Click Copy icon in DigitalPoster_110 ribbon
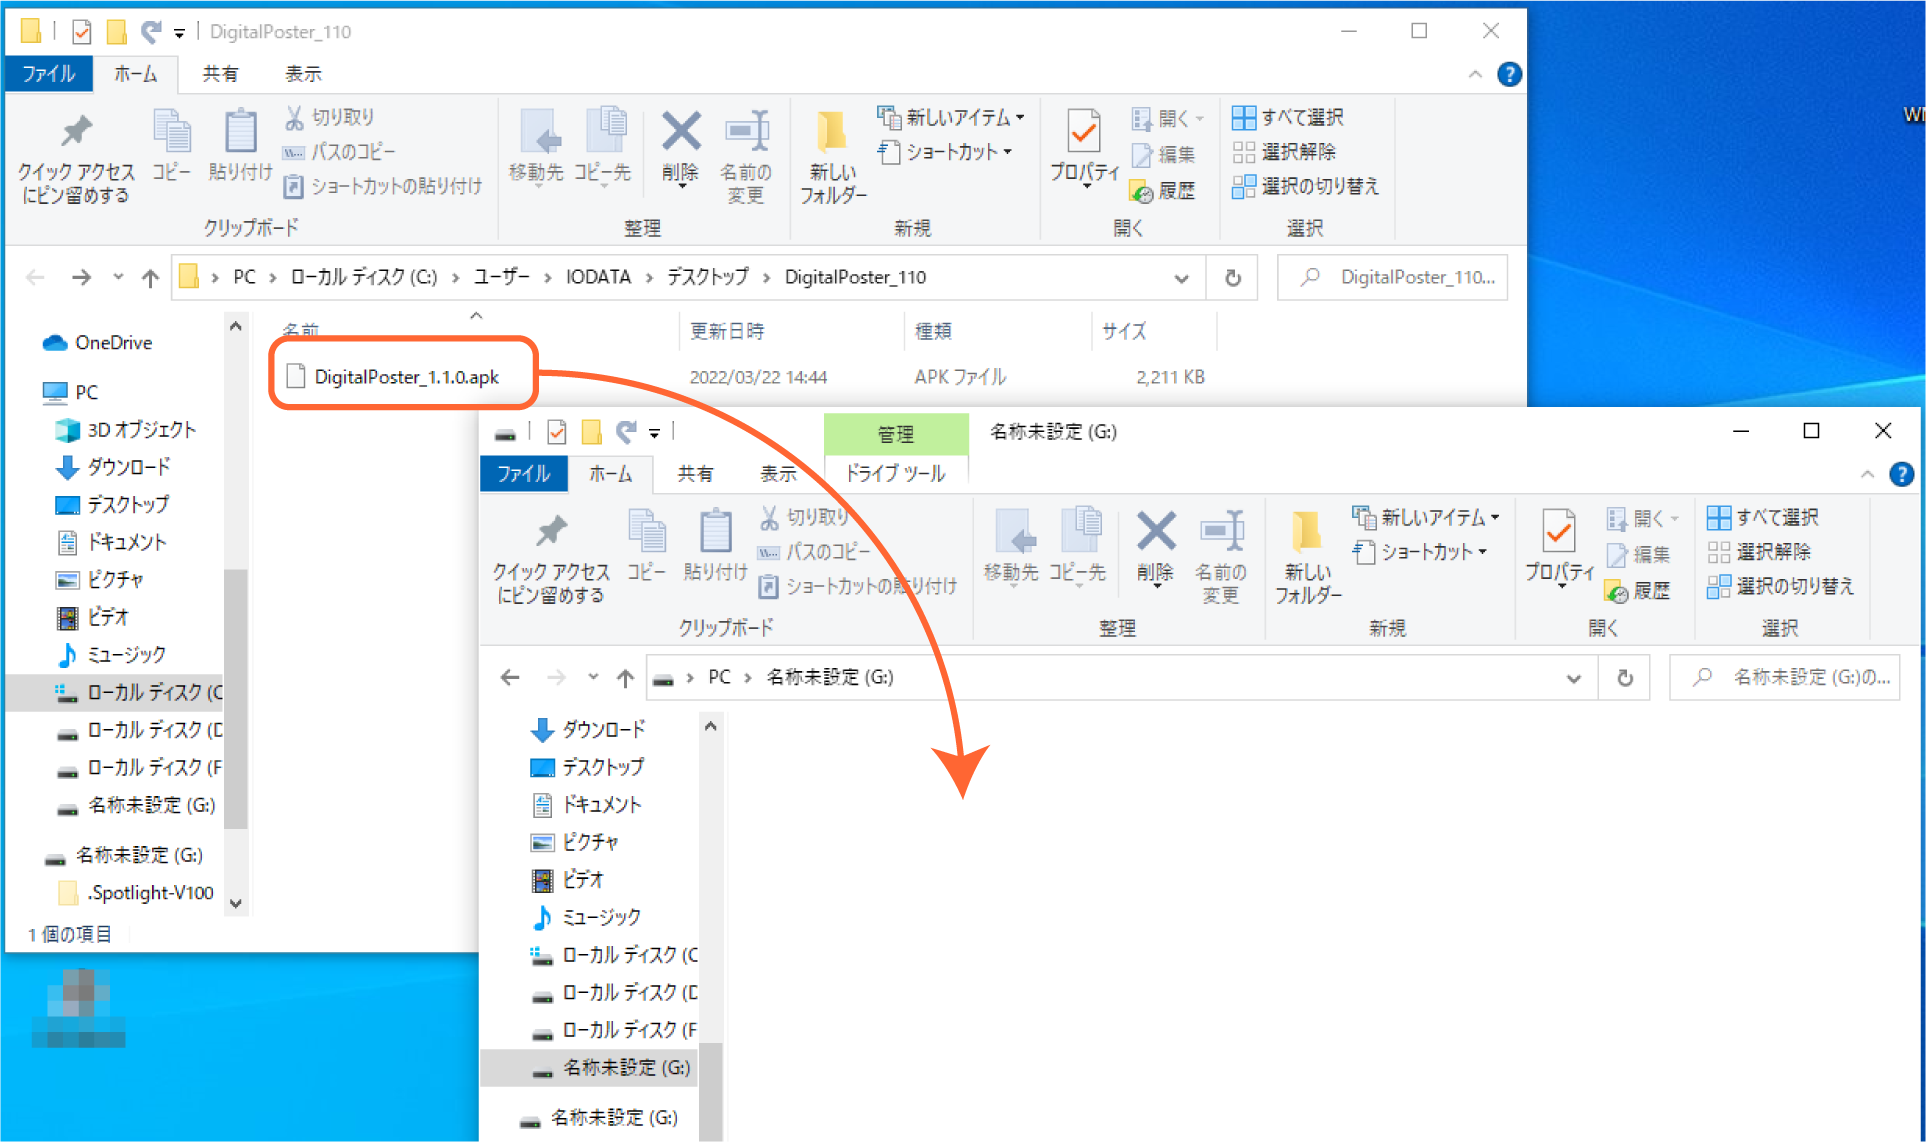Image resolution: width=1926 pixels, height=1142 pixels. [x=172, y=145]
